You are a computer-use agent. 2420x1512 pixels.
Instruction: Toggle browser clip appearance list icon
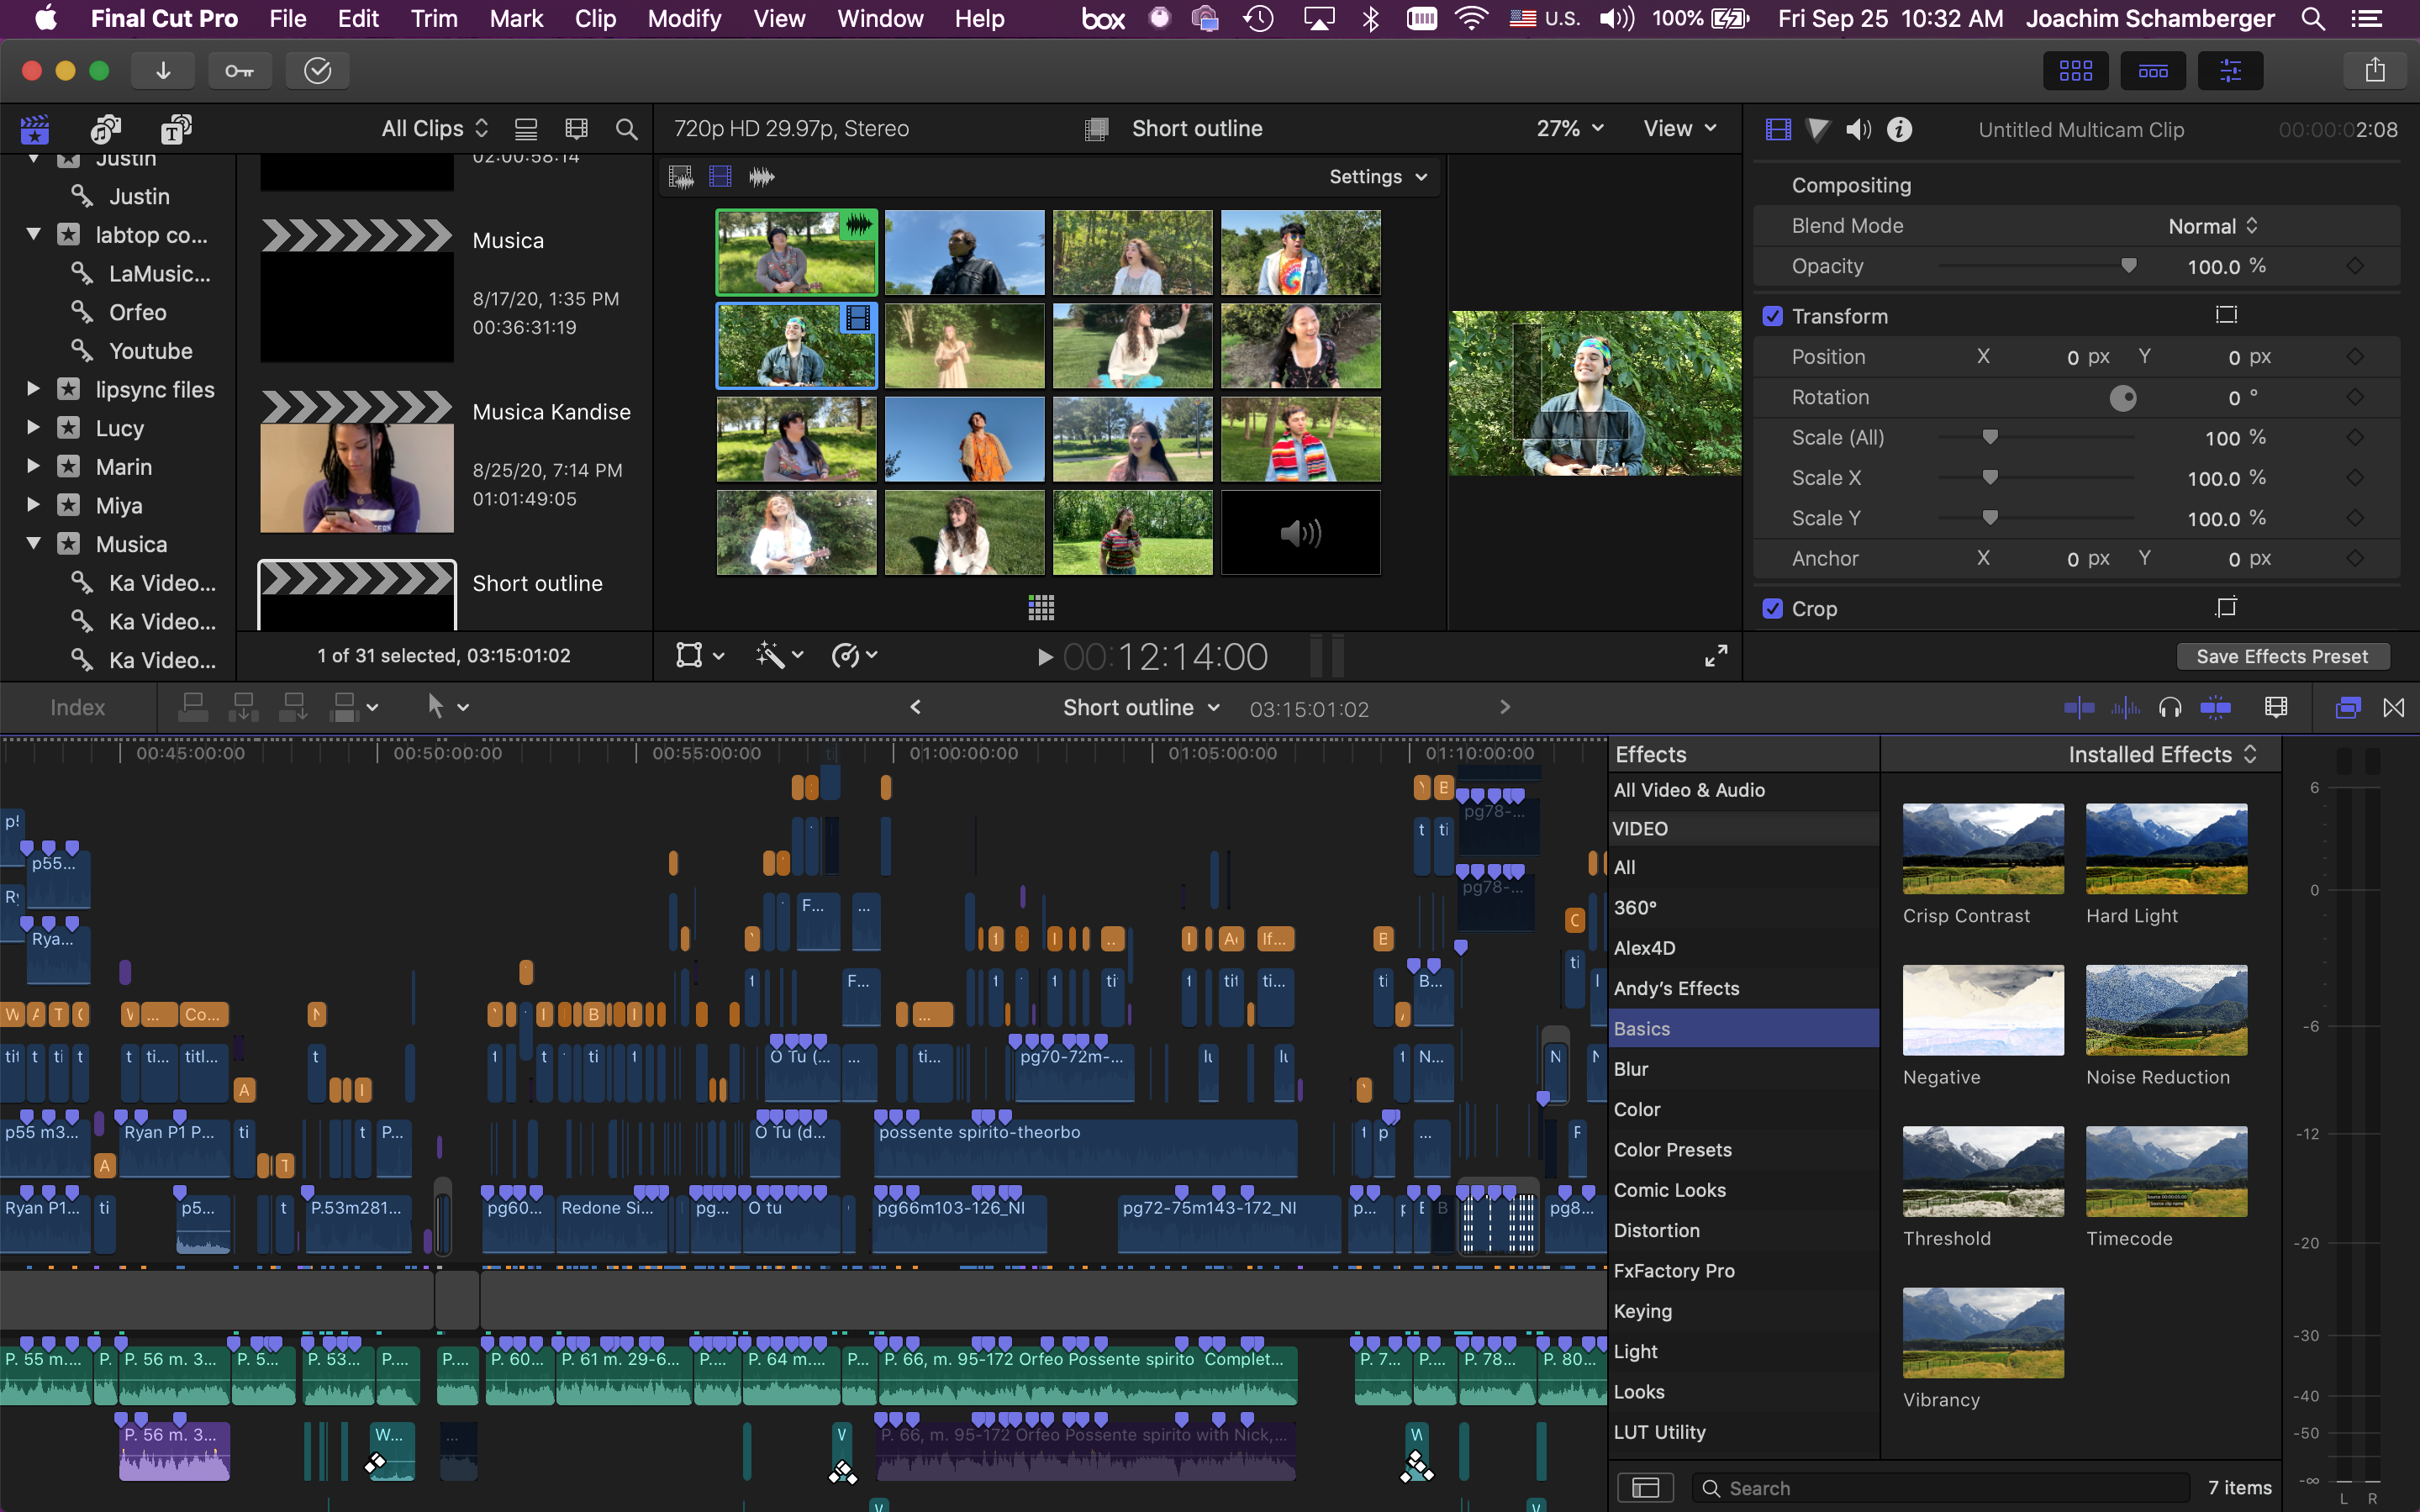click(x=526, y=129)
